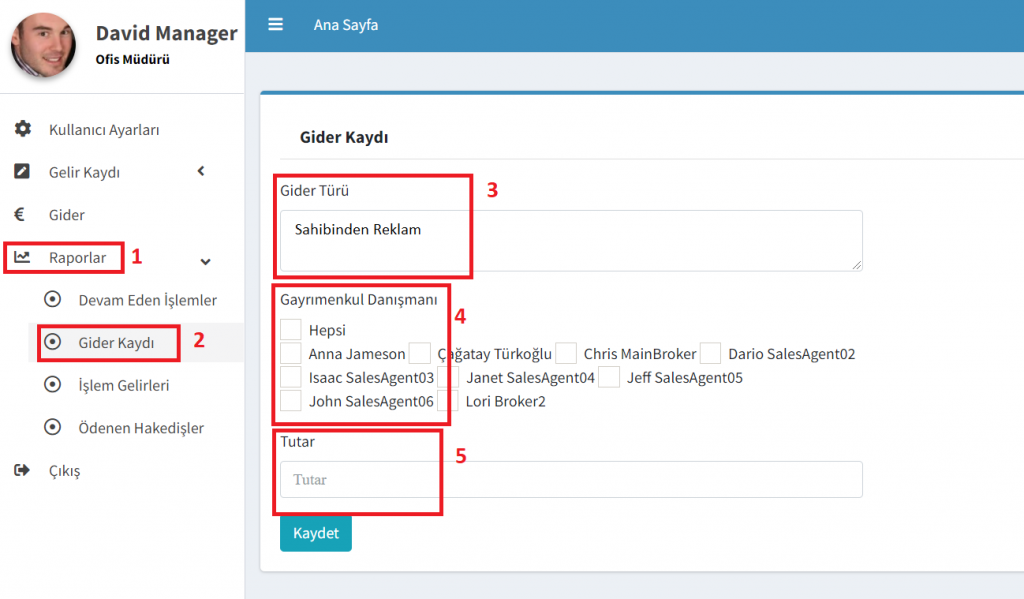This screenshot has width=1024, height=599.
Task: Tick the Anna Jameson checkbox
Action: (291, 353)
